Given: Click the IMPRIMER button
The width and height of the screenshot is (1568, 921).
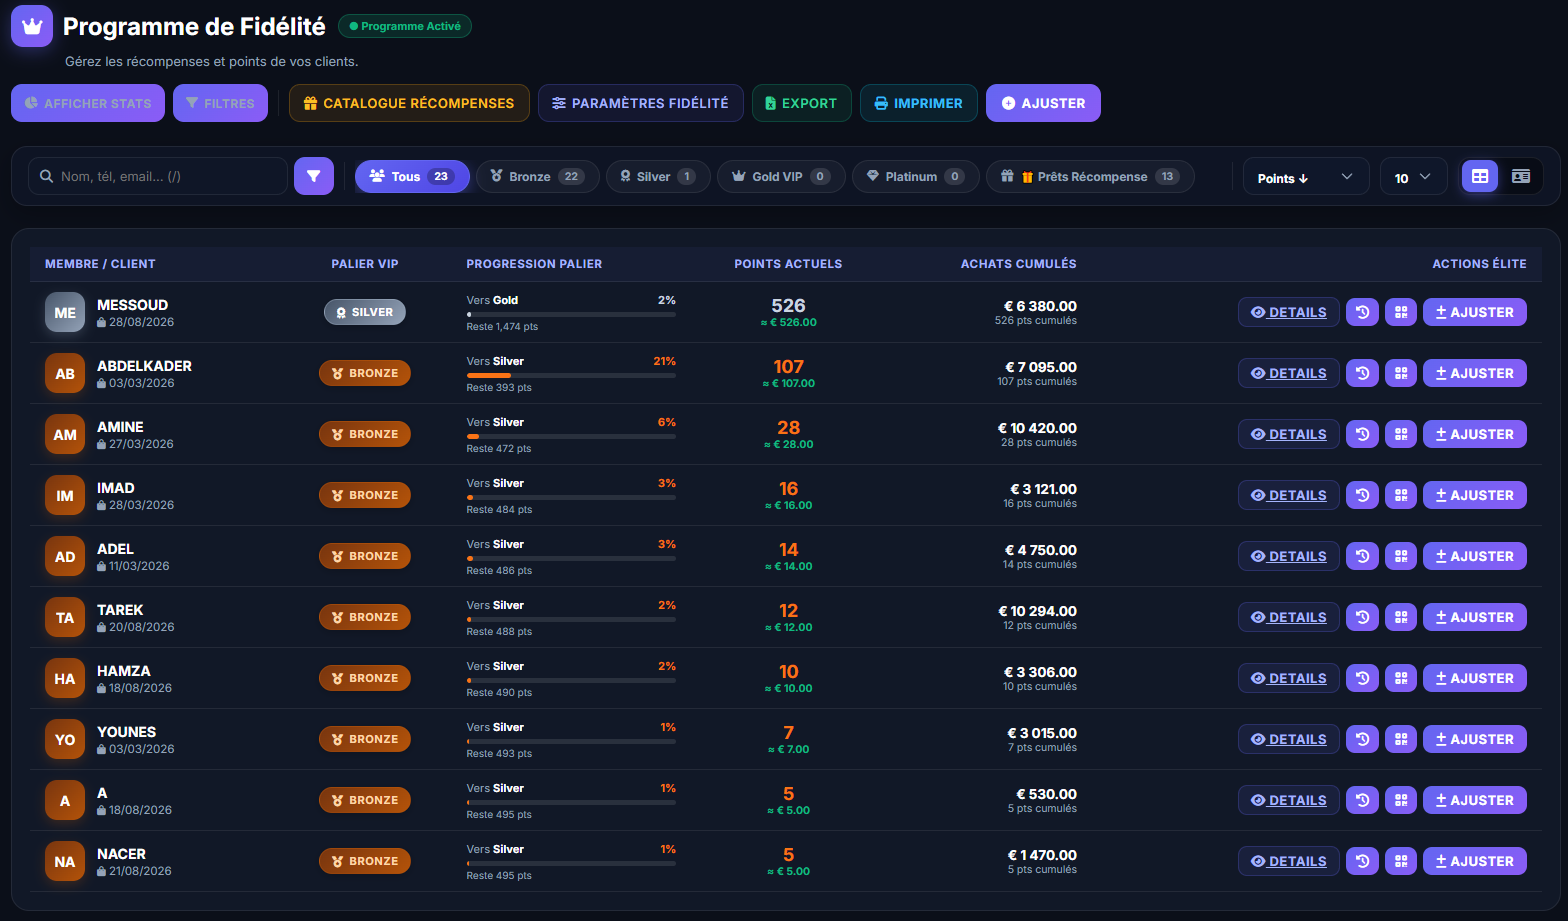Looking at the screenshot, I should tap(919, 103).
